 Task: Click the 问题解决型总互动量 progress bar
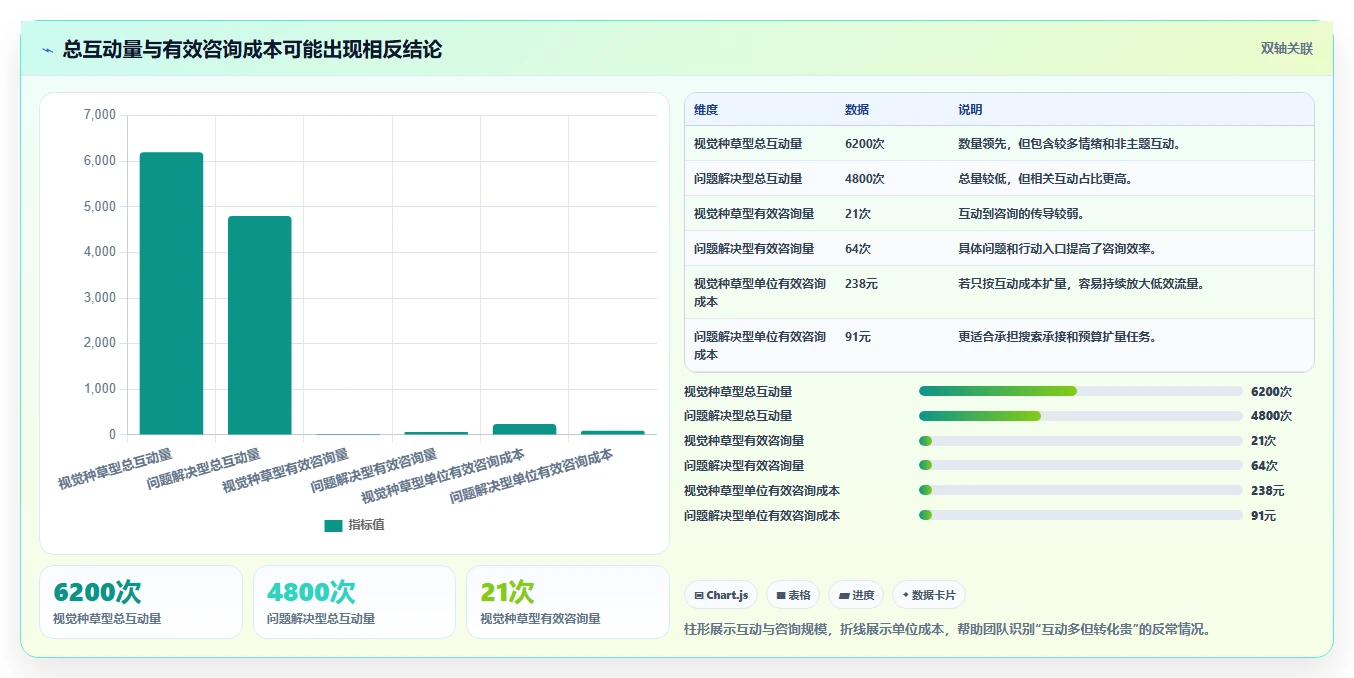coord(1081,416)
